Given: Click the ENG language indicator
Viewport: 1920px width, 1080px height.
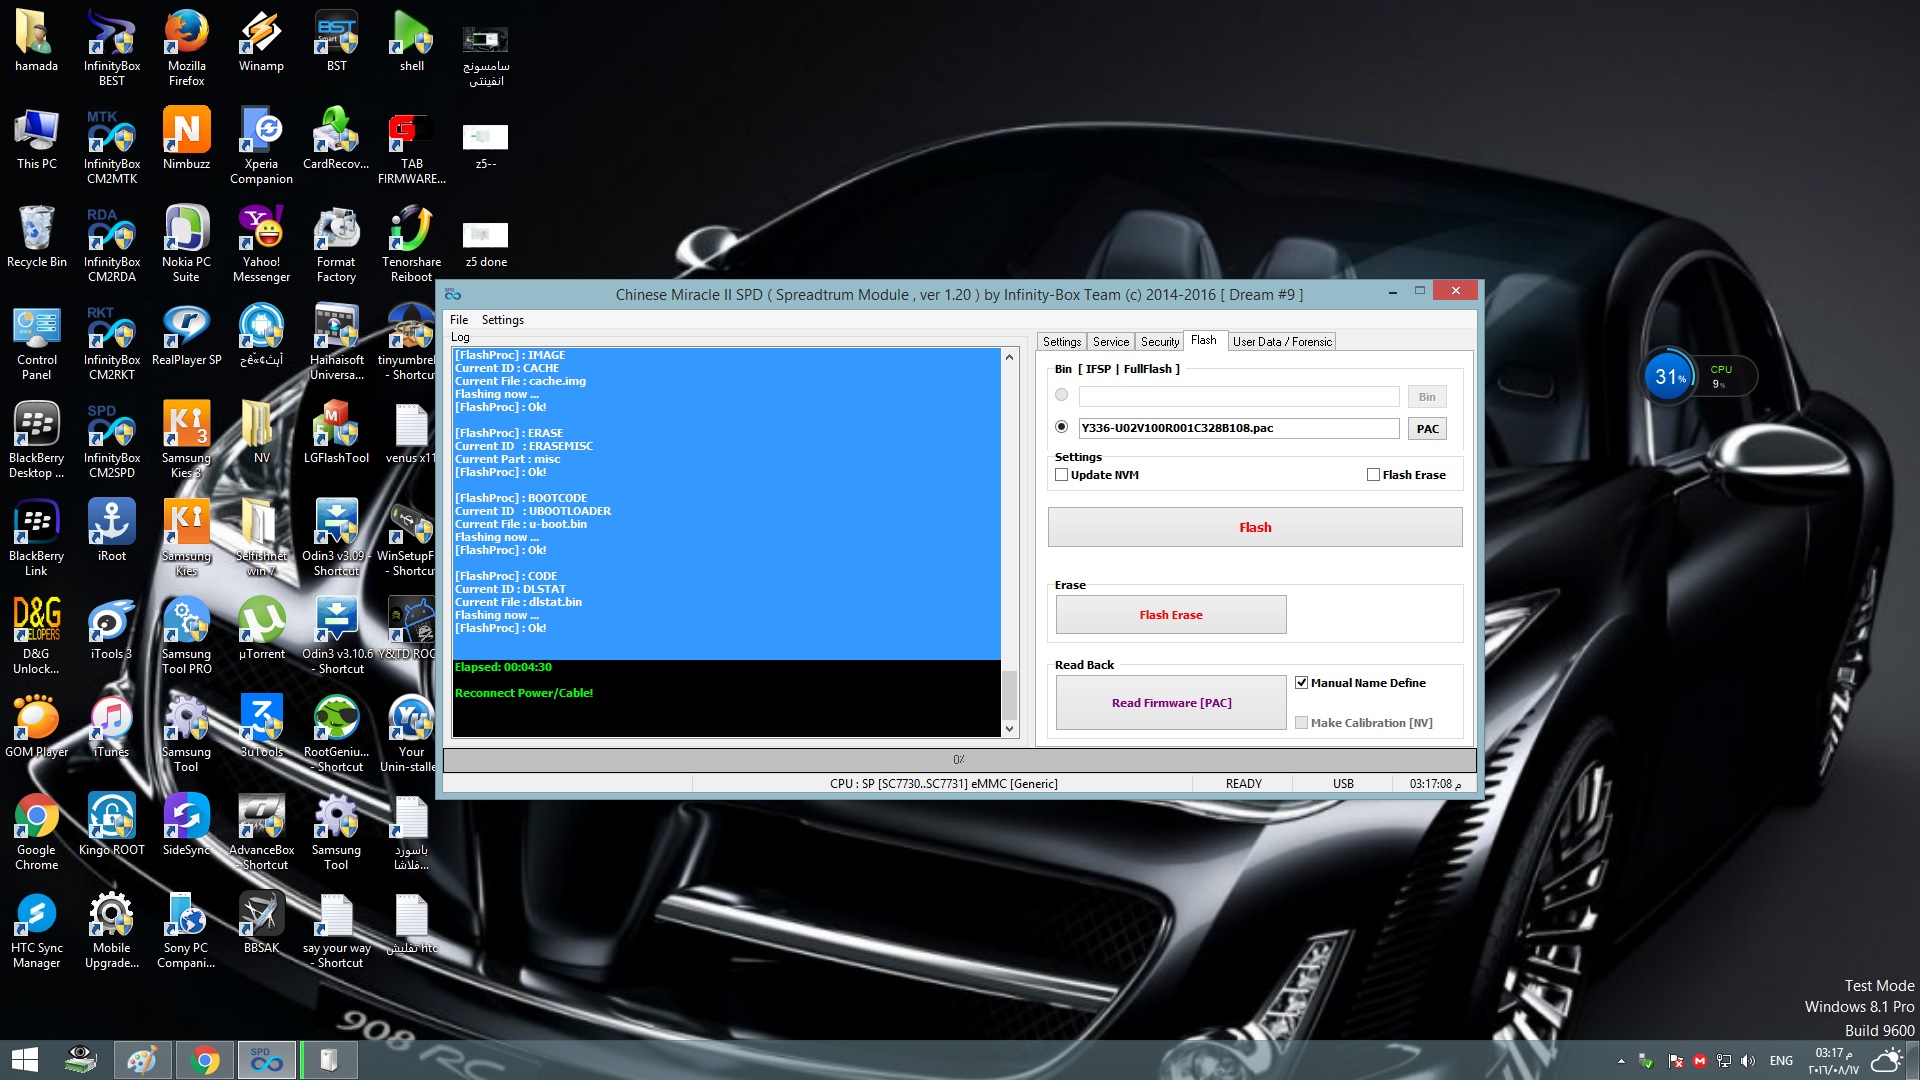Looking at the screenshot, I should coord(1781,1061).
